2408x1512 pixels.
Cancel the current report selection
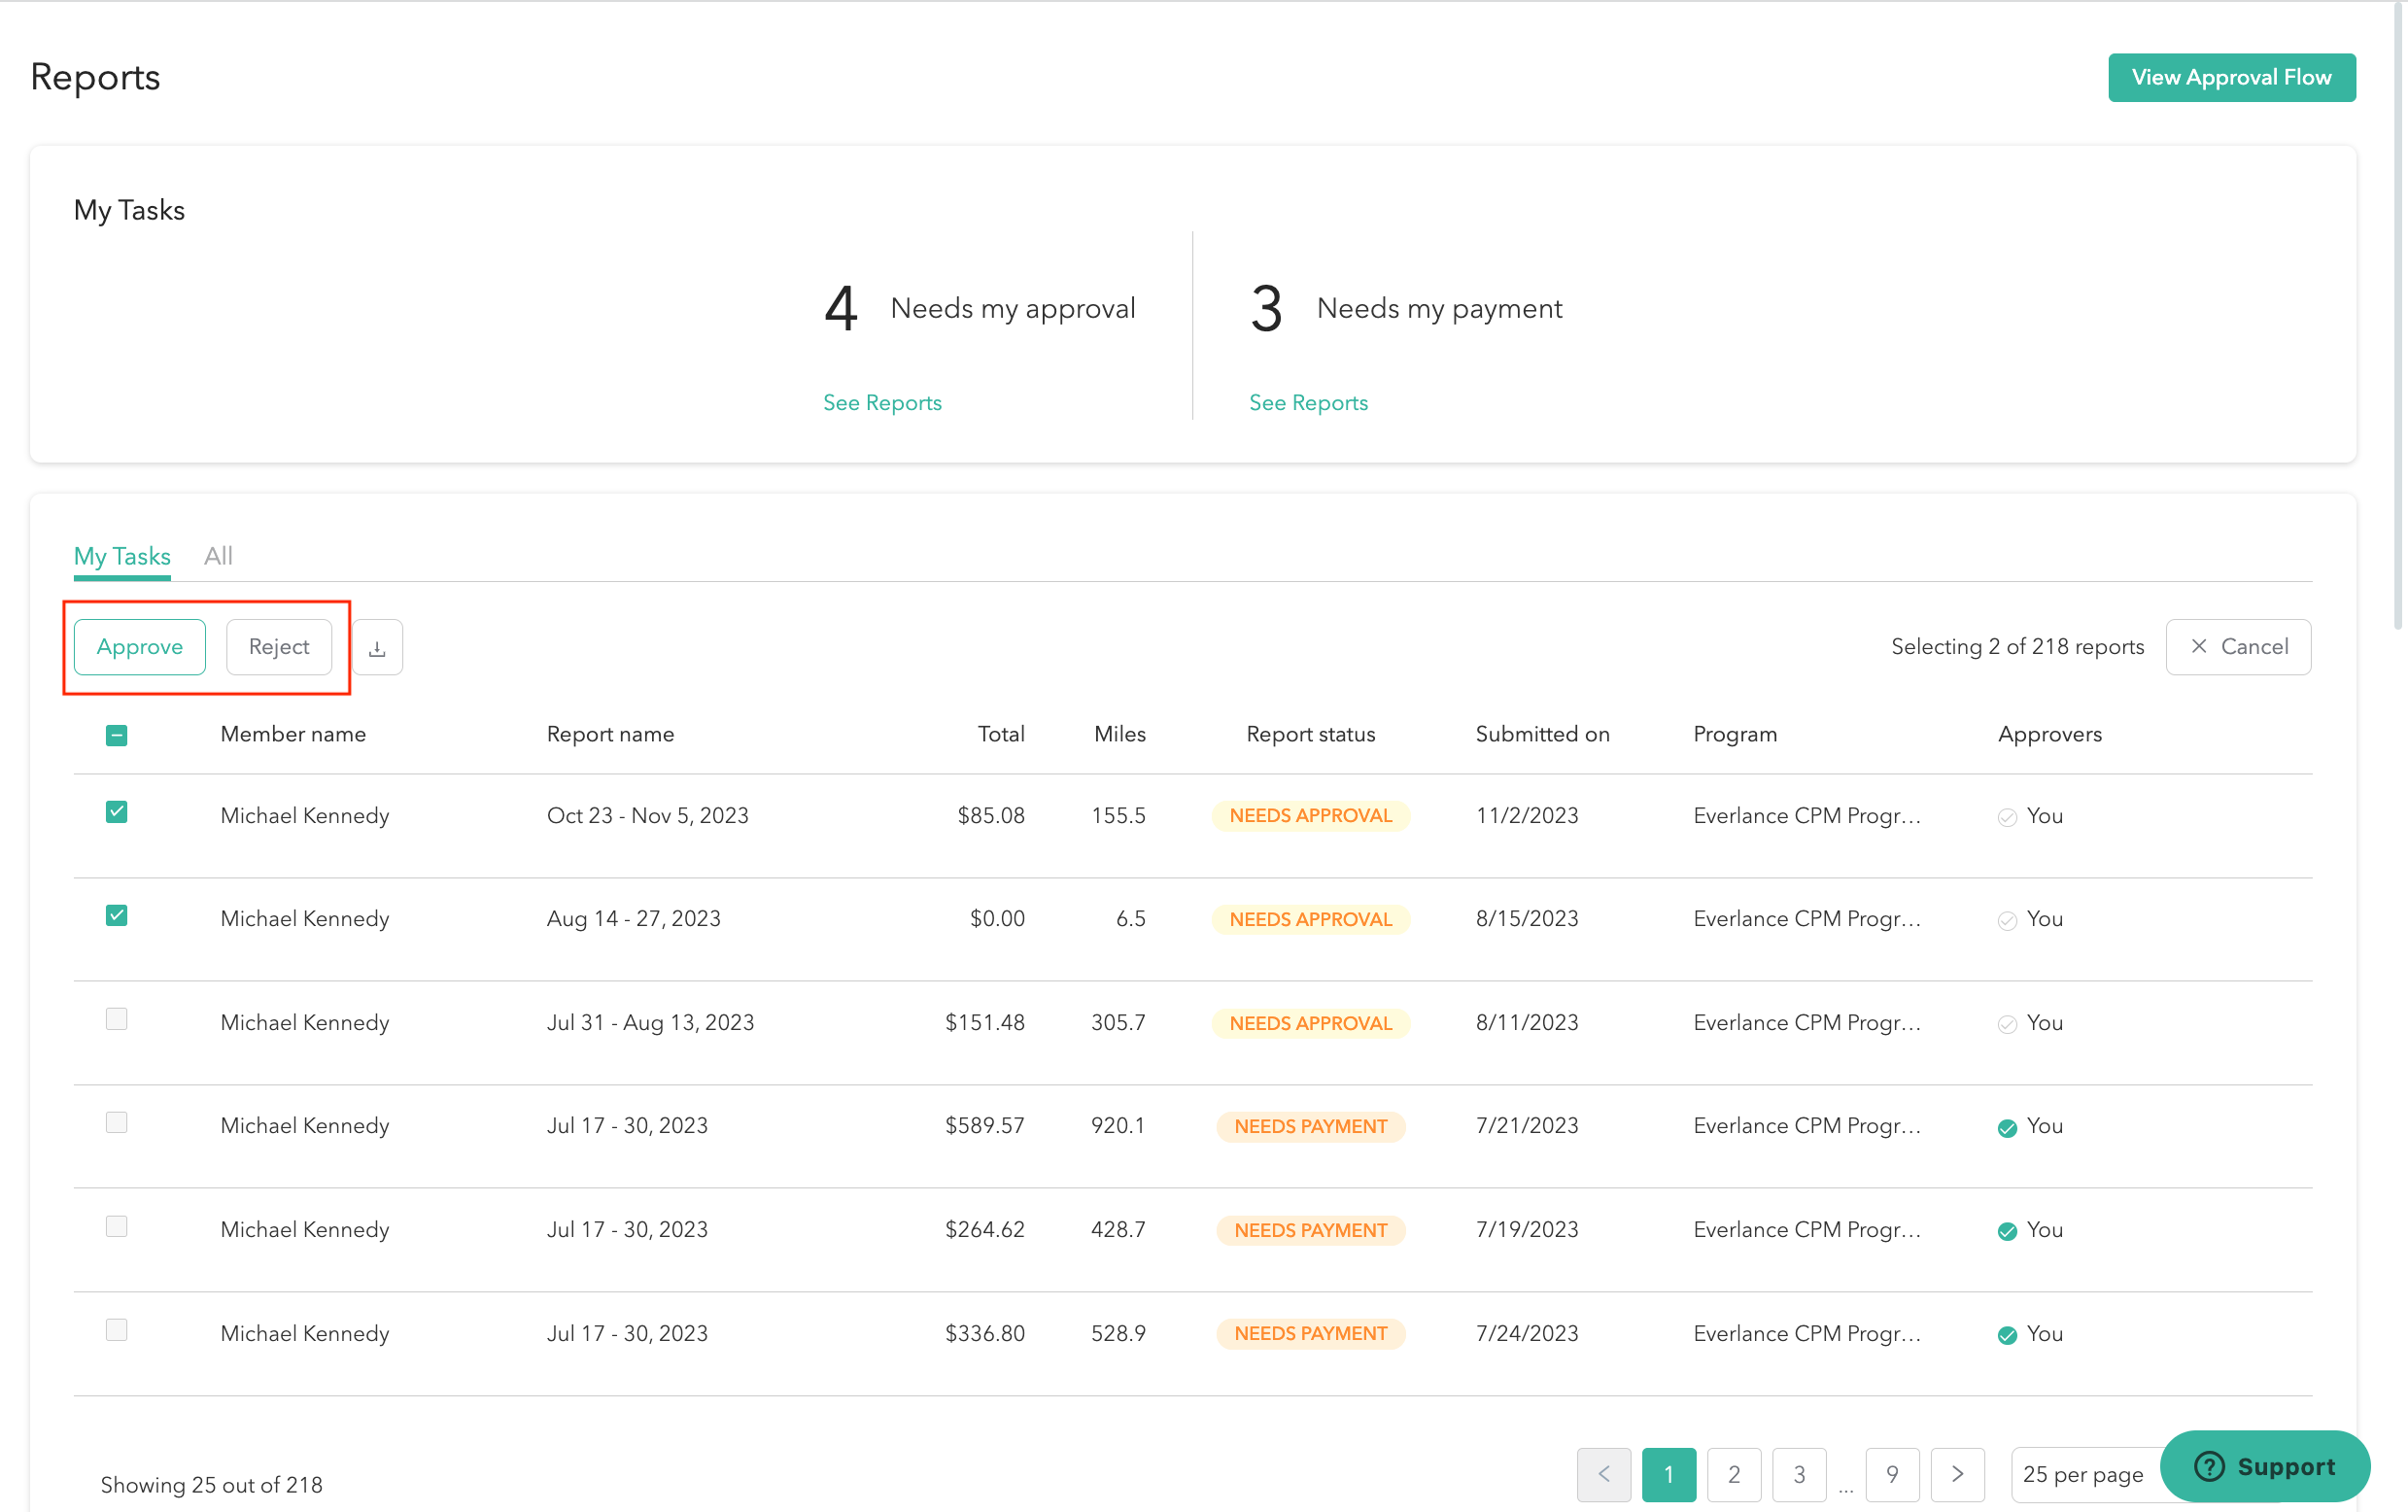2238,647
